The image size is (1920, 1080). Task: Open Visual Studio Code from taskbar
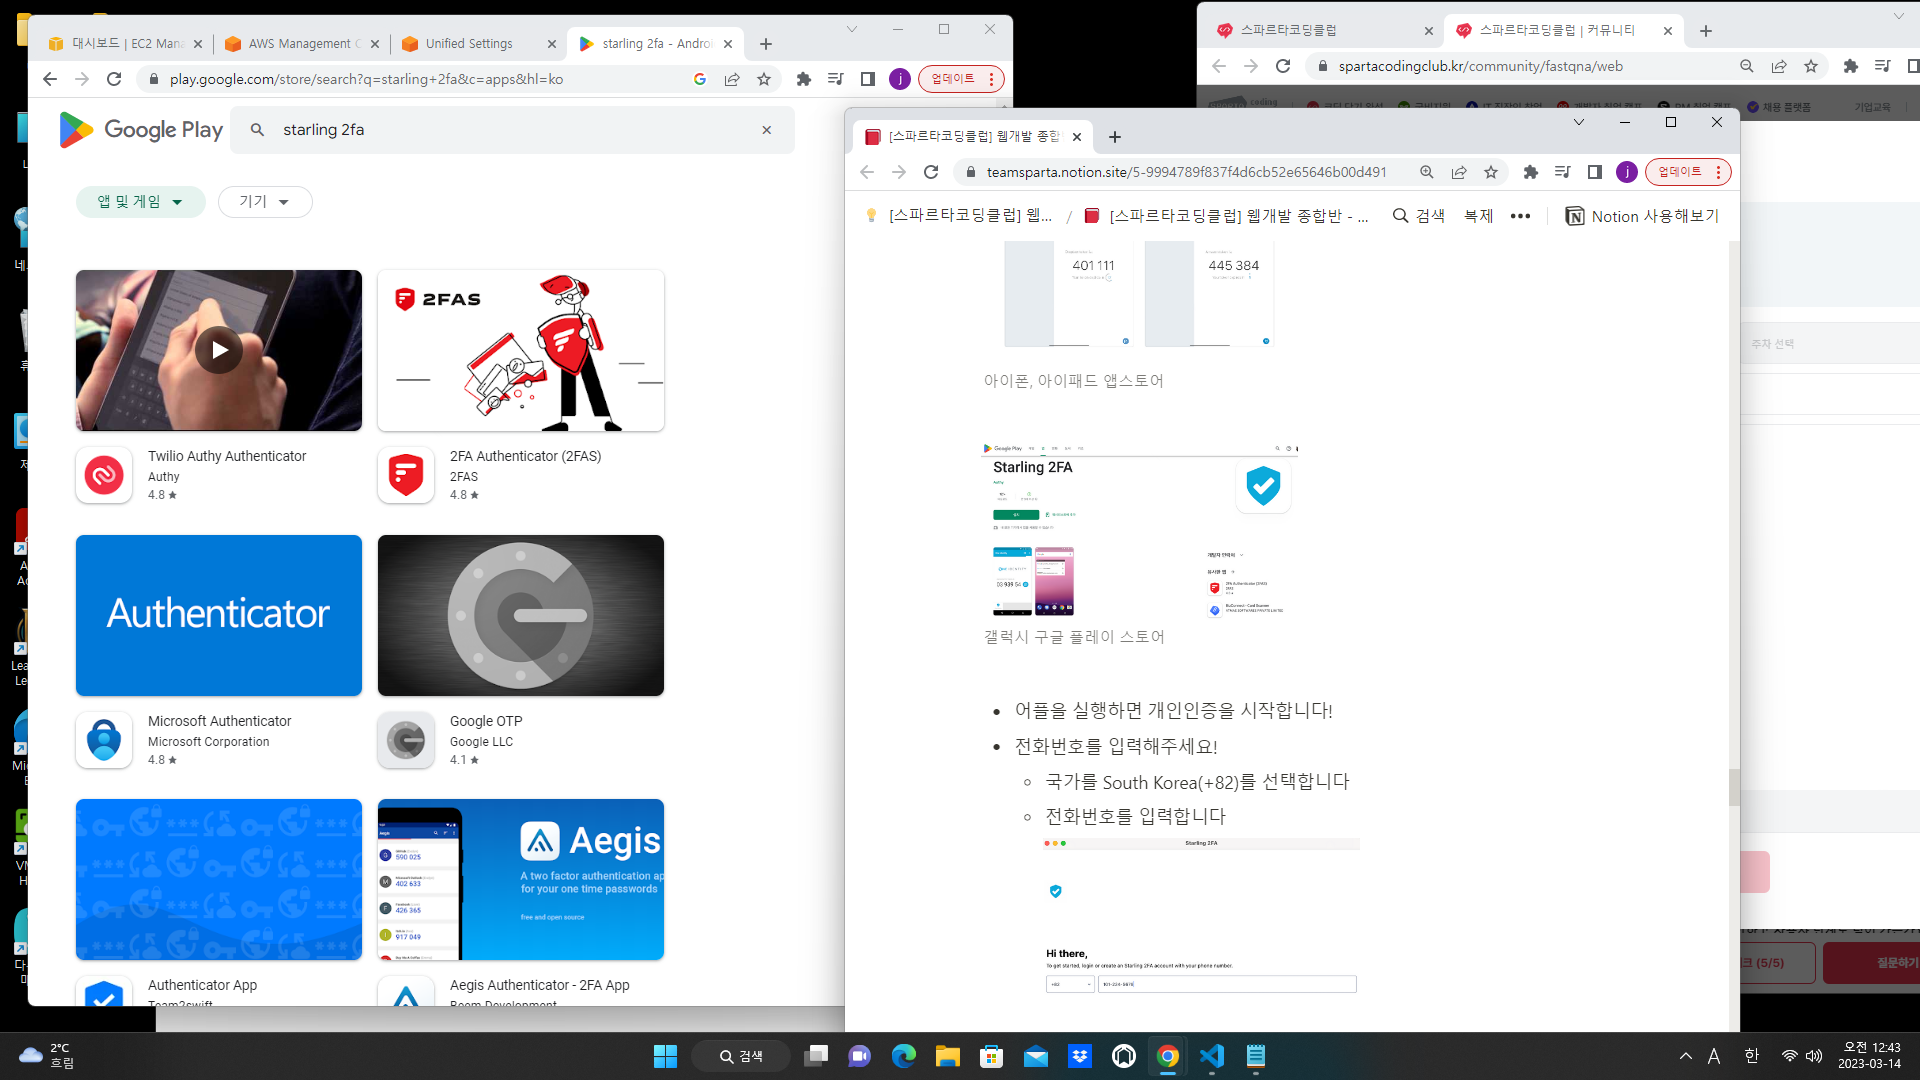tap(1212, 1056)
